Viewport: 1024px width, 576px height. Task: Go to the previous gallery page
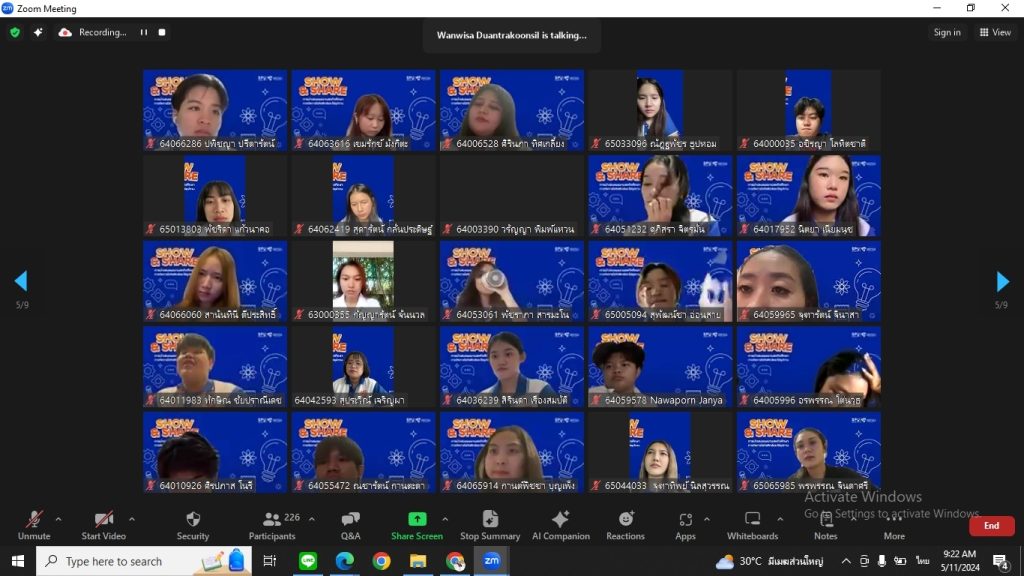21,281
